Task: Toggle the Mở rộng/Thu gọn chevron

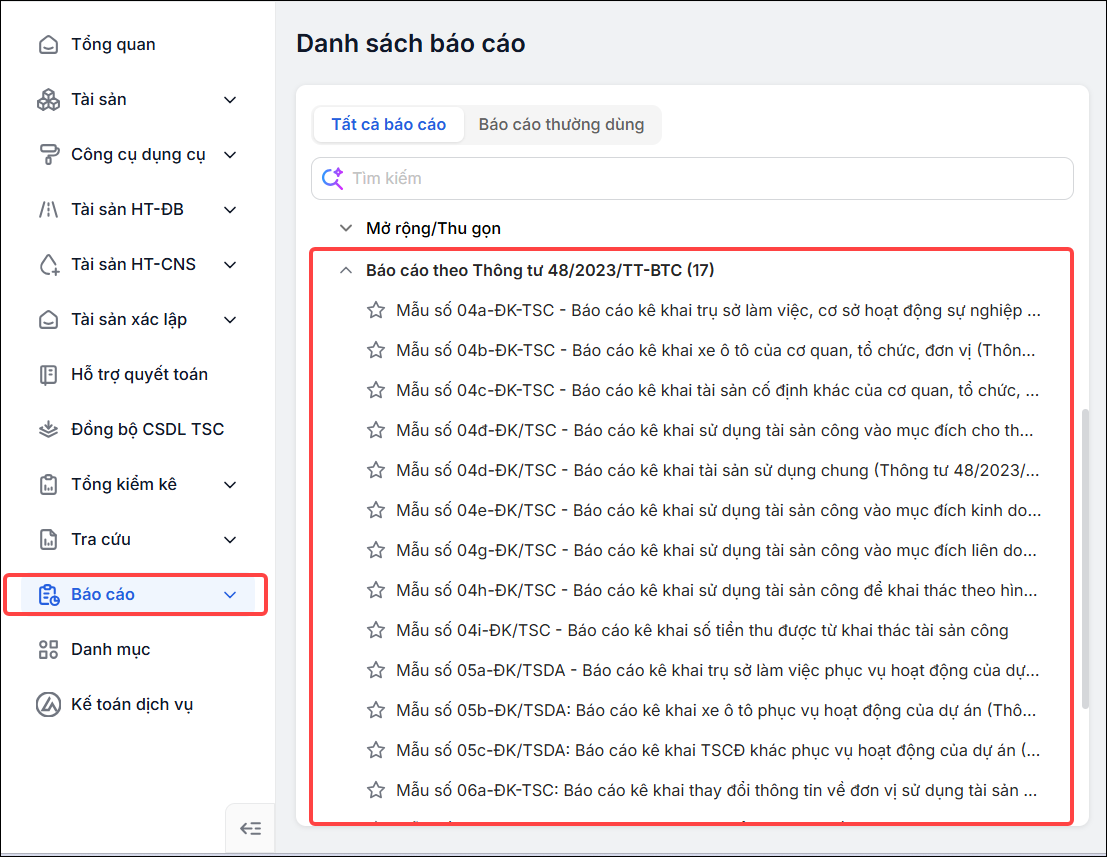Action: pos(346,228)
